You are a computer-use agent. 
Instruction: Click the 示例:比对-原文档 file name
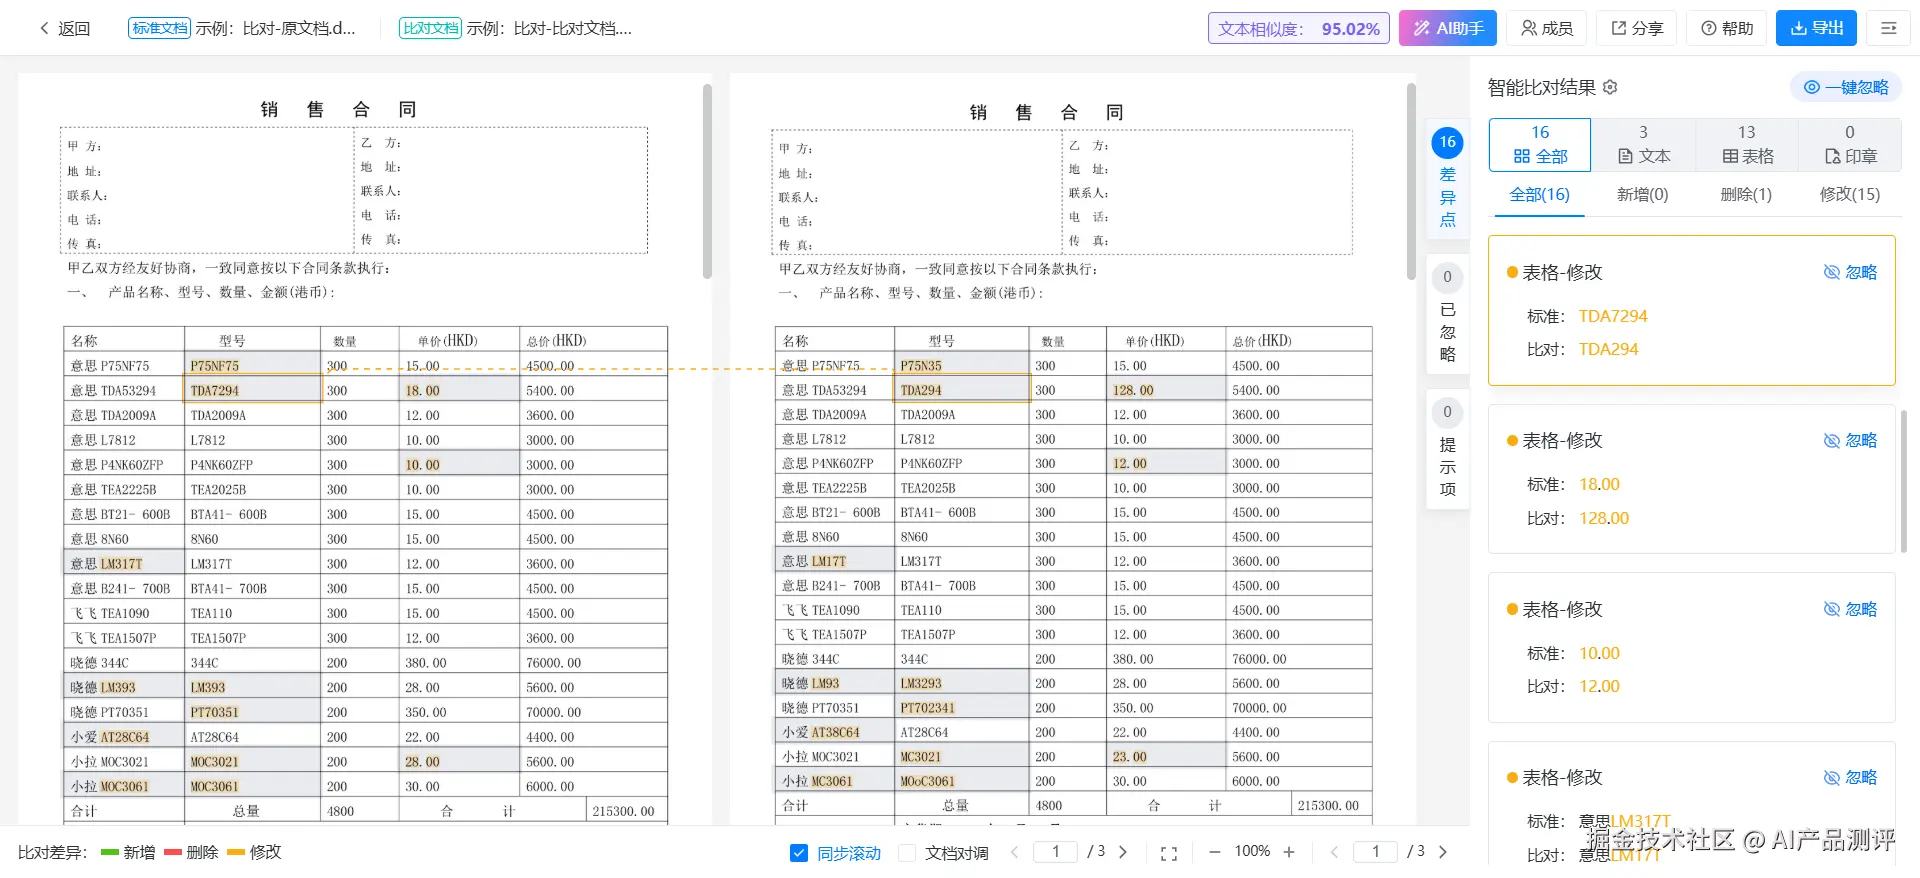tap(275, 28)
